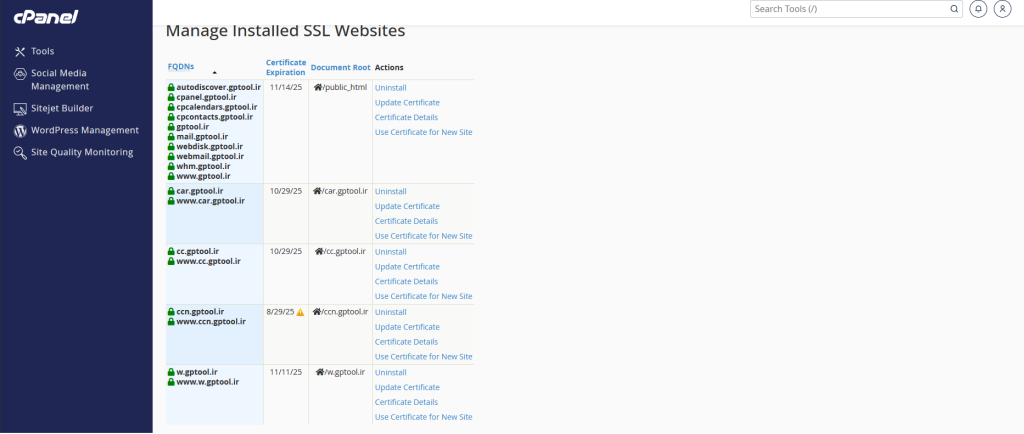Image resolution: width=1024 pixels, height=434 pixels.
Task: Click the 11/11/25 expiration date
Action: pyautogui.click(x=286, y=372)
